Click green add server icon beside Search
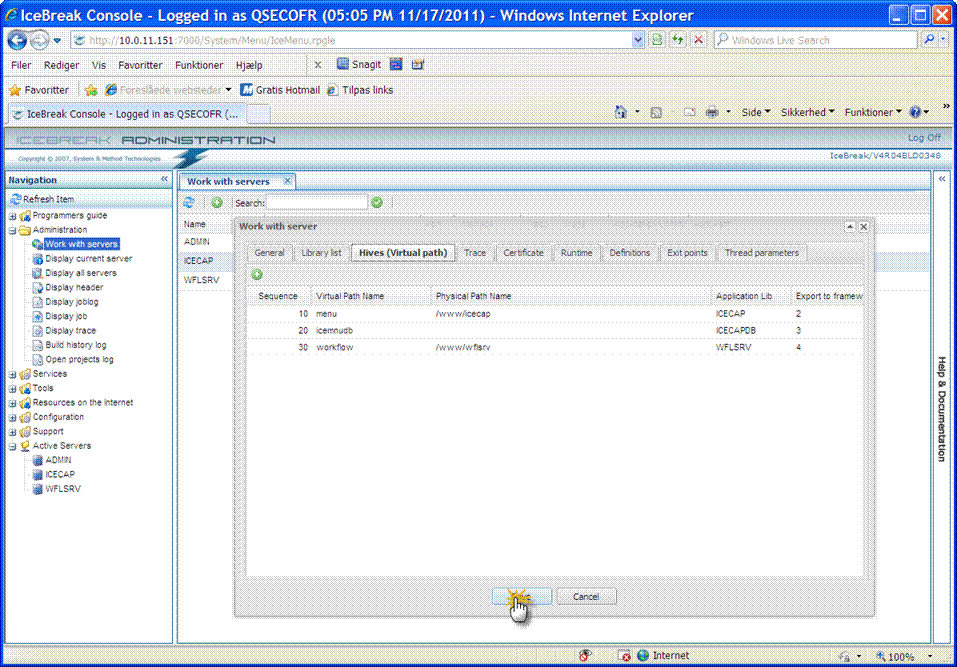The image size is (957, 667). click(x=217, y=203)
